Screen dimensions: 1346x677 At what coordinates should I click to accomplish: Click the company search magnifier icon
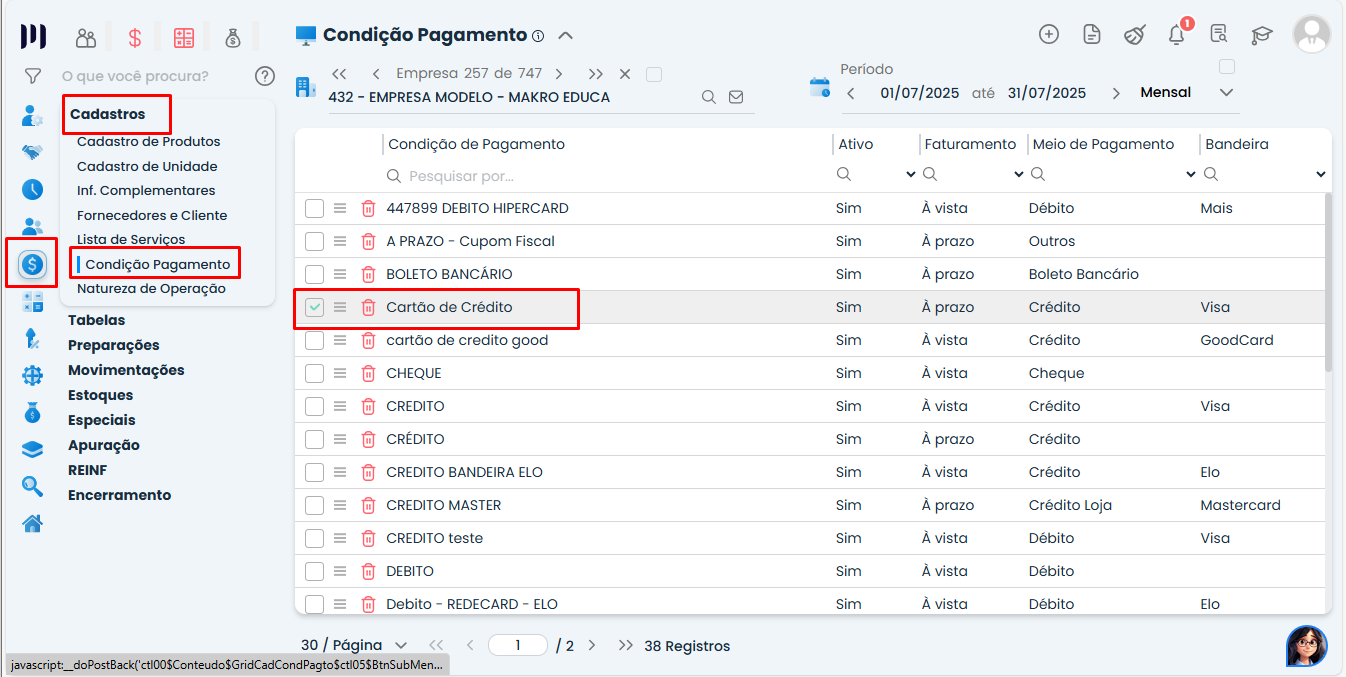[708, 97]
